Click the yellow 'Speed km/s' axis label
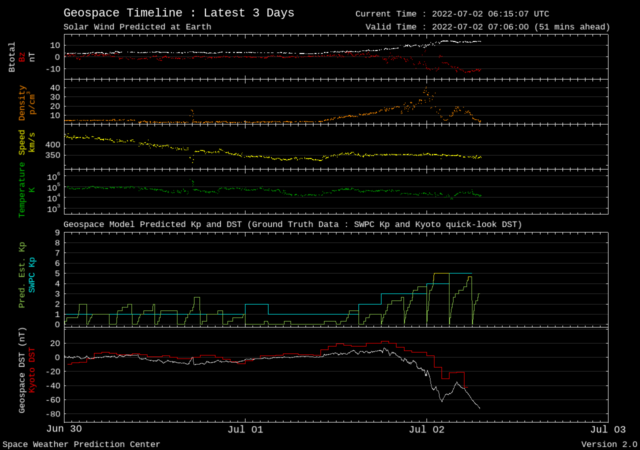This screenshot has width=640, height=450. [x=27, y=142]
